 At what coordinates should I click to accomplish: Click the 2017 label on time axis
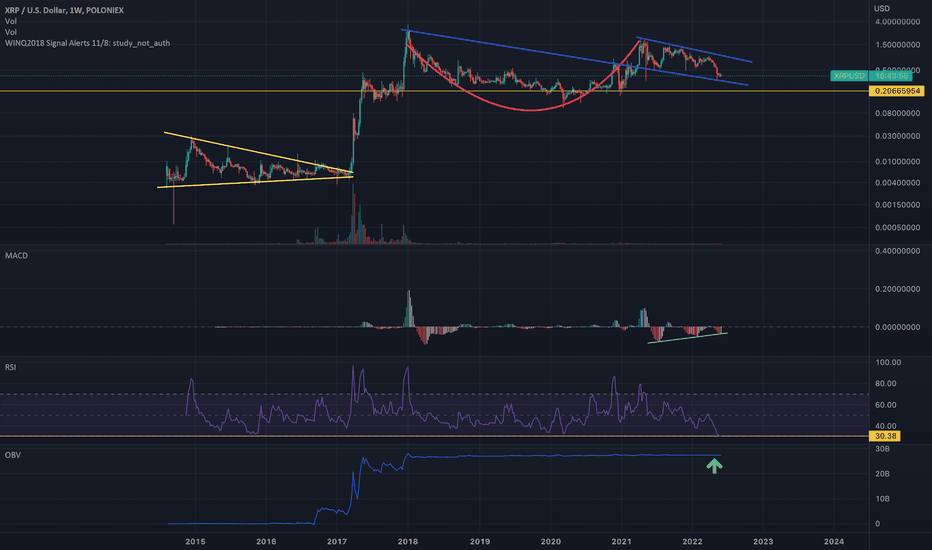(x=337, y=541)
